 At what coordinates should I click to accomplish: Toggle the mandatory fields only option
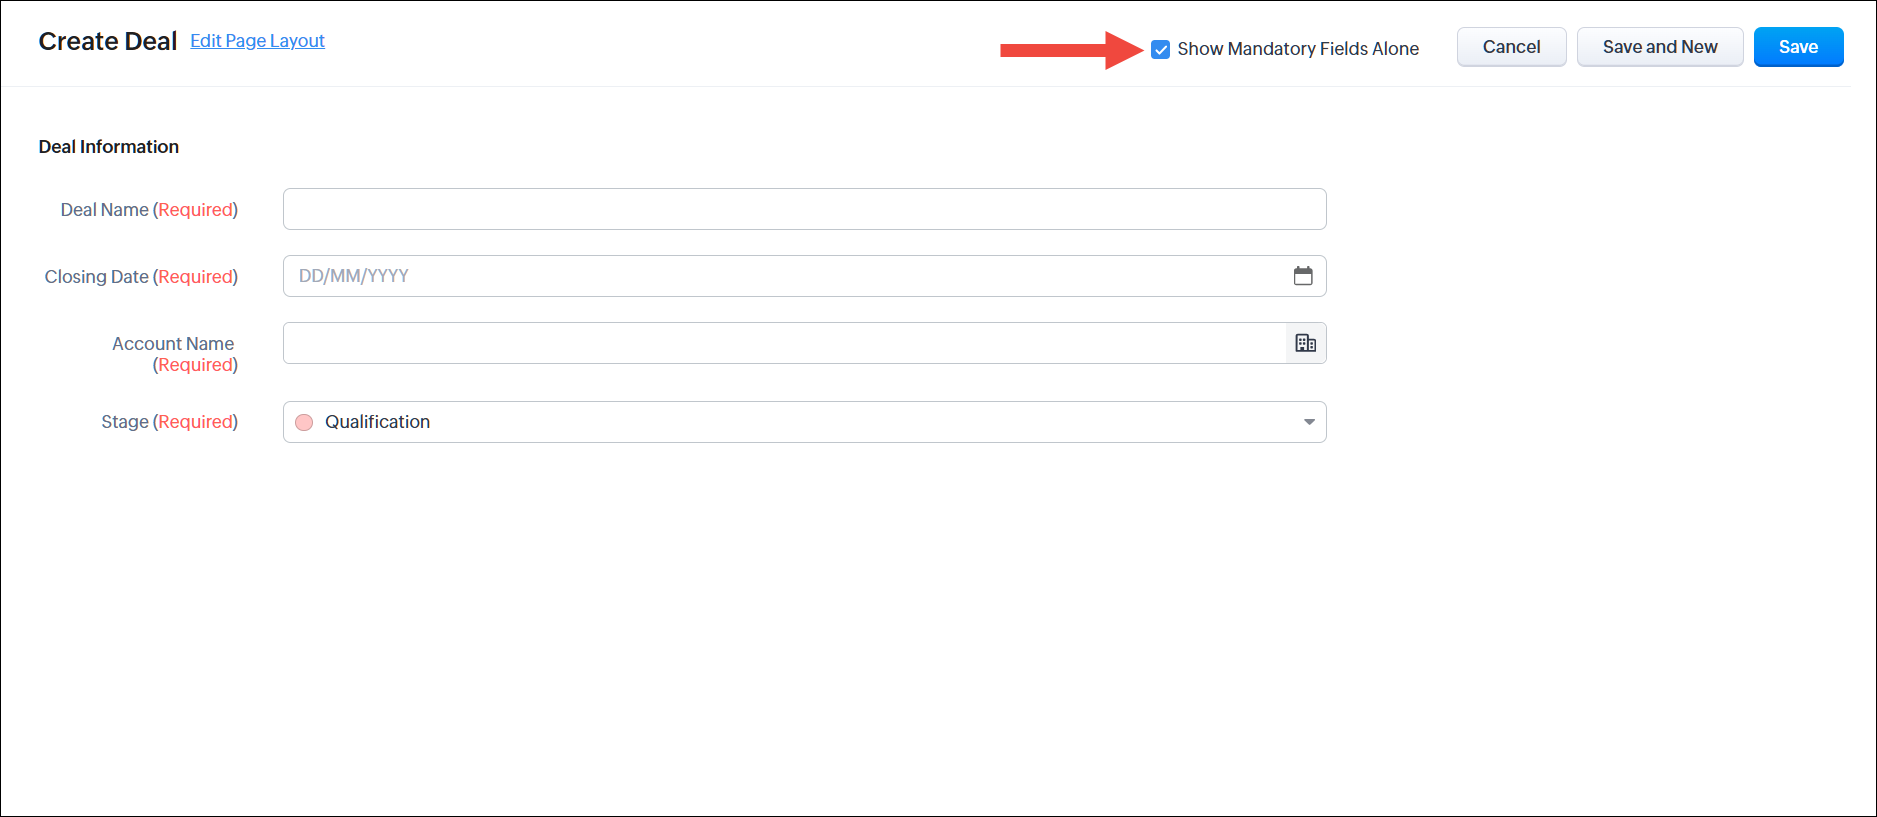click(x=1160, y=48)
